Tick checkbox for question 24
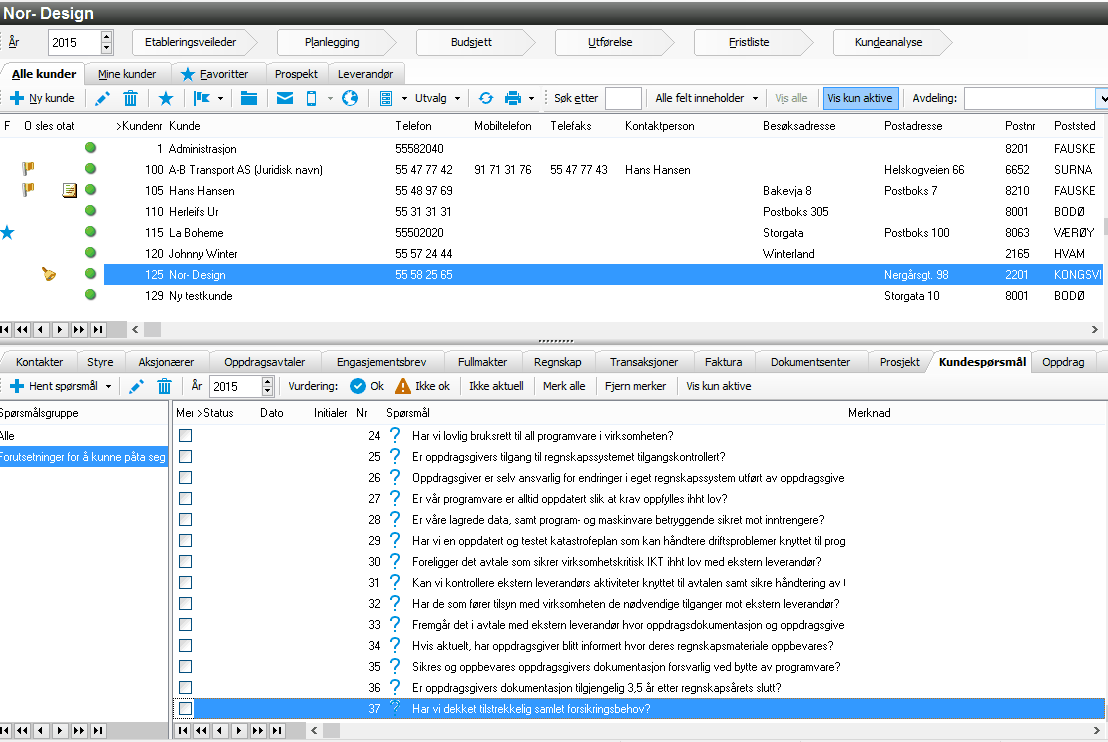Viewport: 1108px width, 742px height. pyautogui.click(x=185, y=436)
